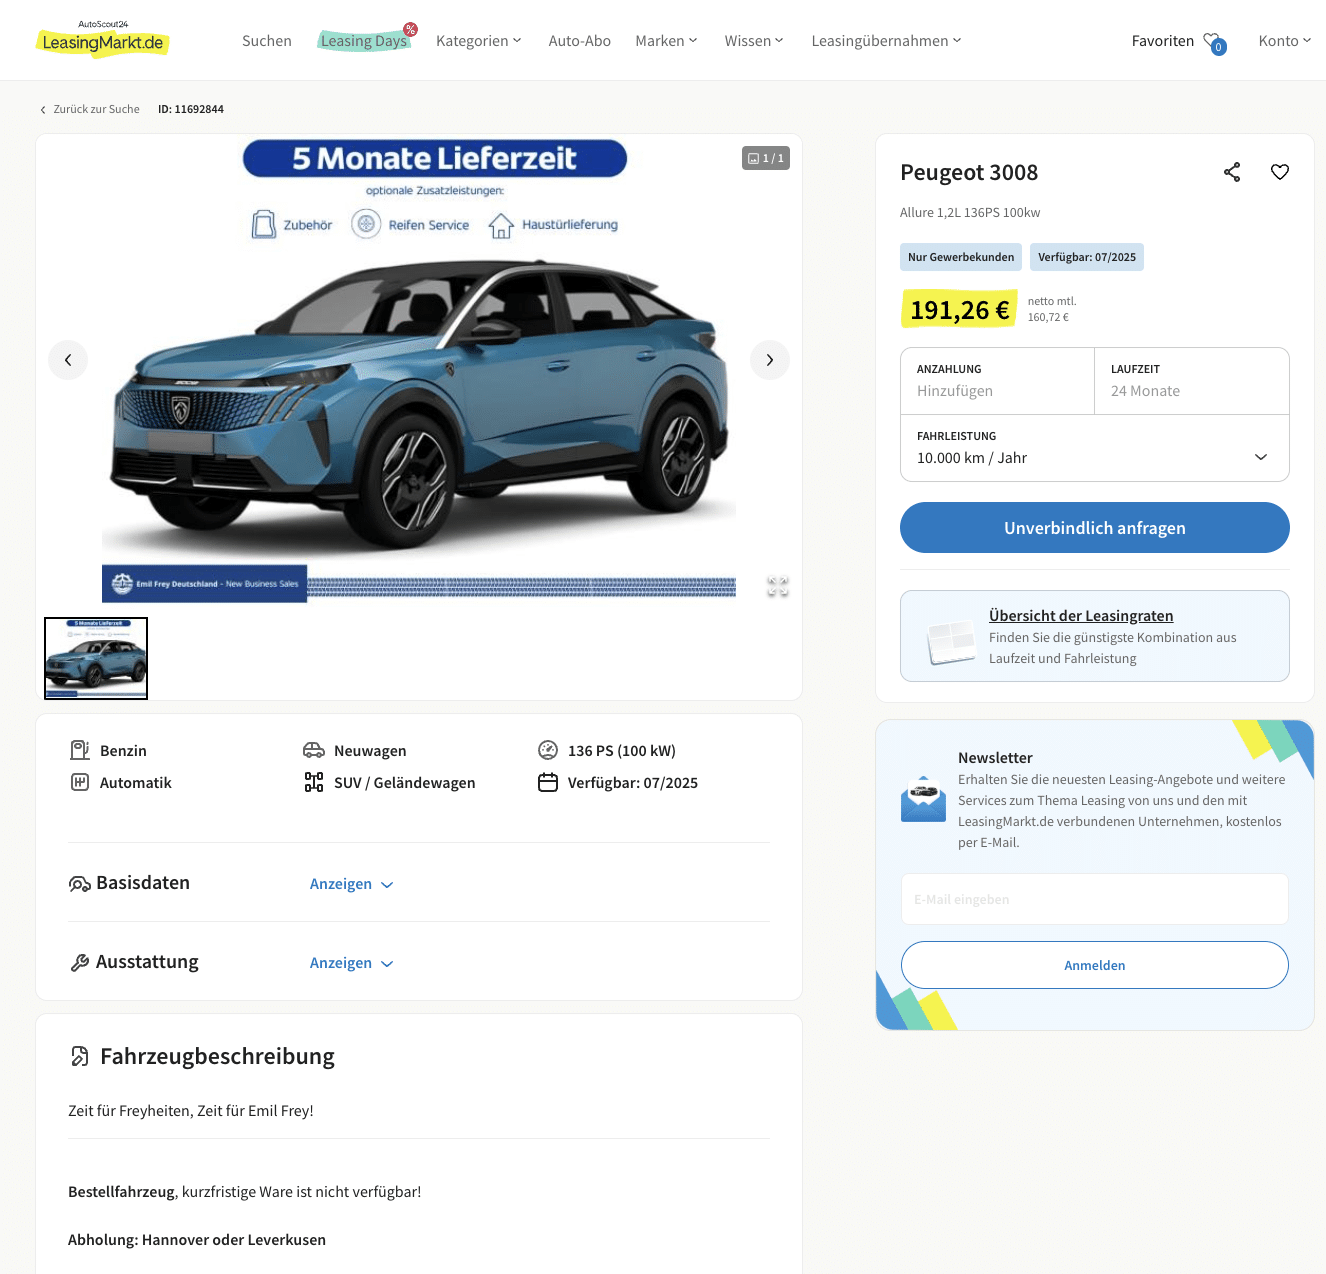
Task: Open Übersicht der Leasingraten link
Action: [x=1081, y=616]
